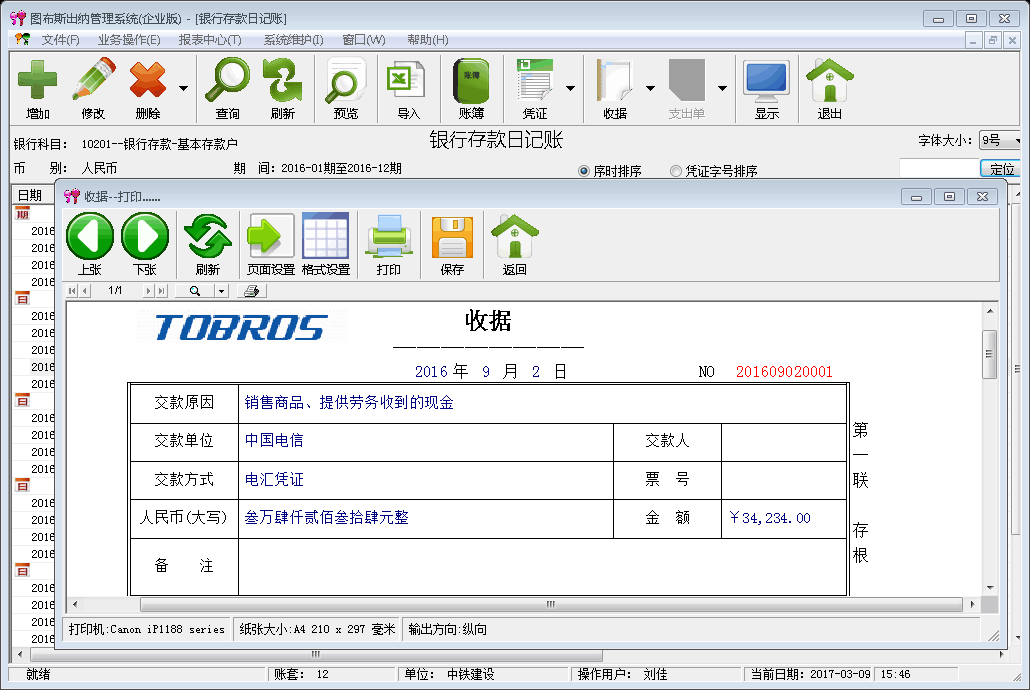Open the 报表中心(T) menu
Screen dimensions: 1030x690
(210, 39)
